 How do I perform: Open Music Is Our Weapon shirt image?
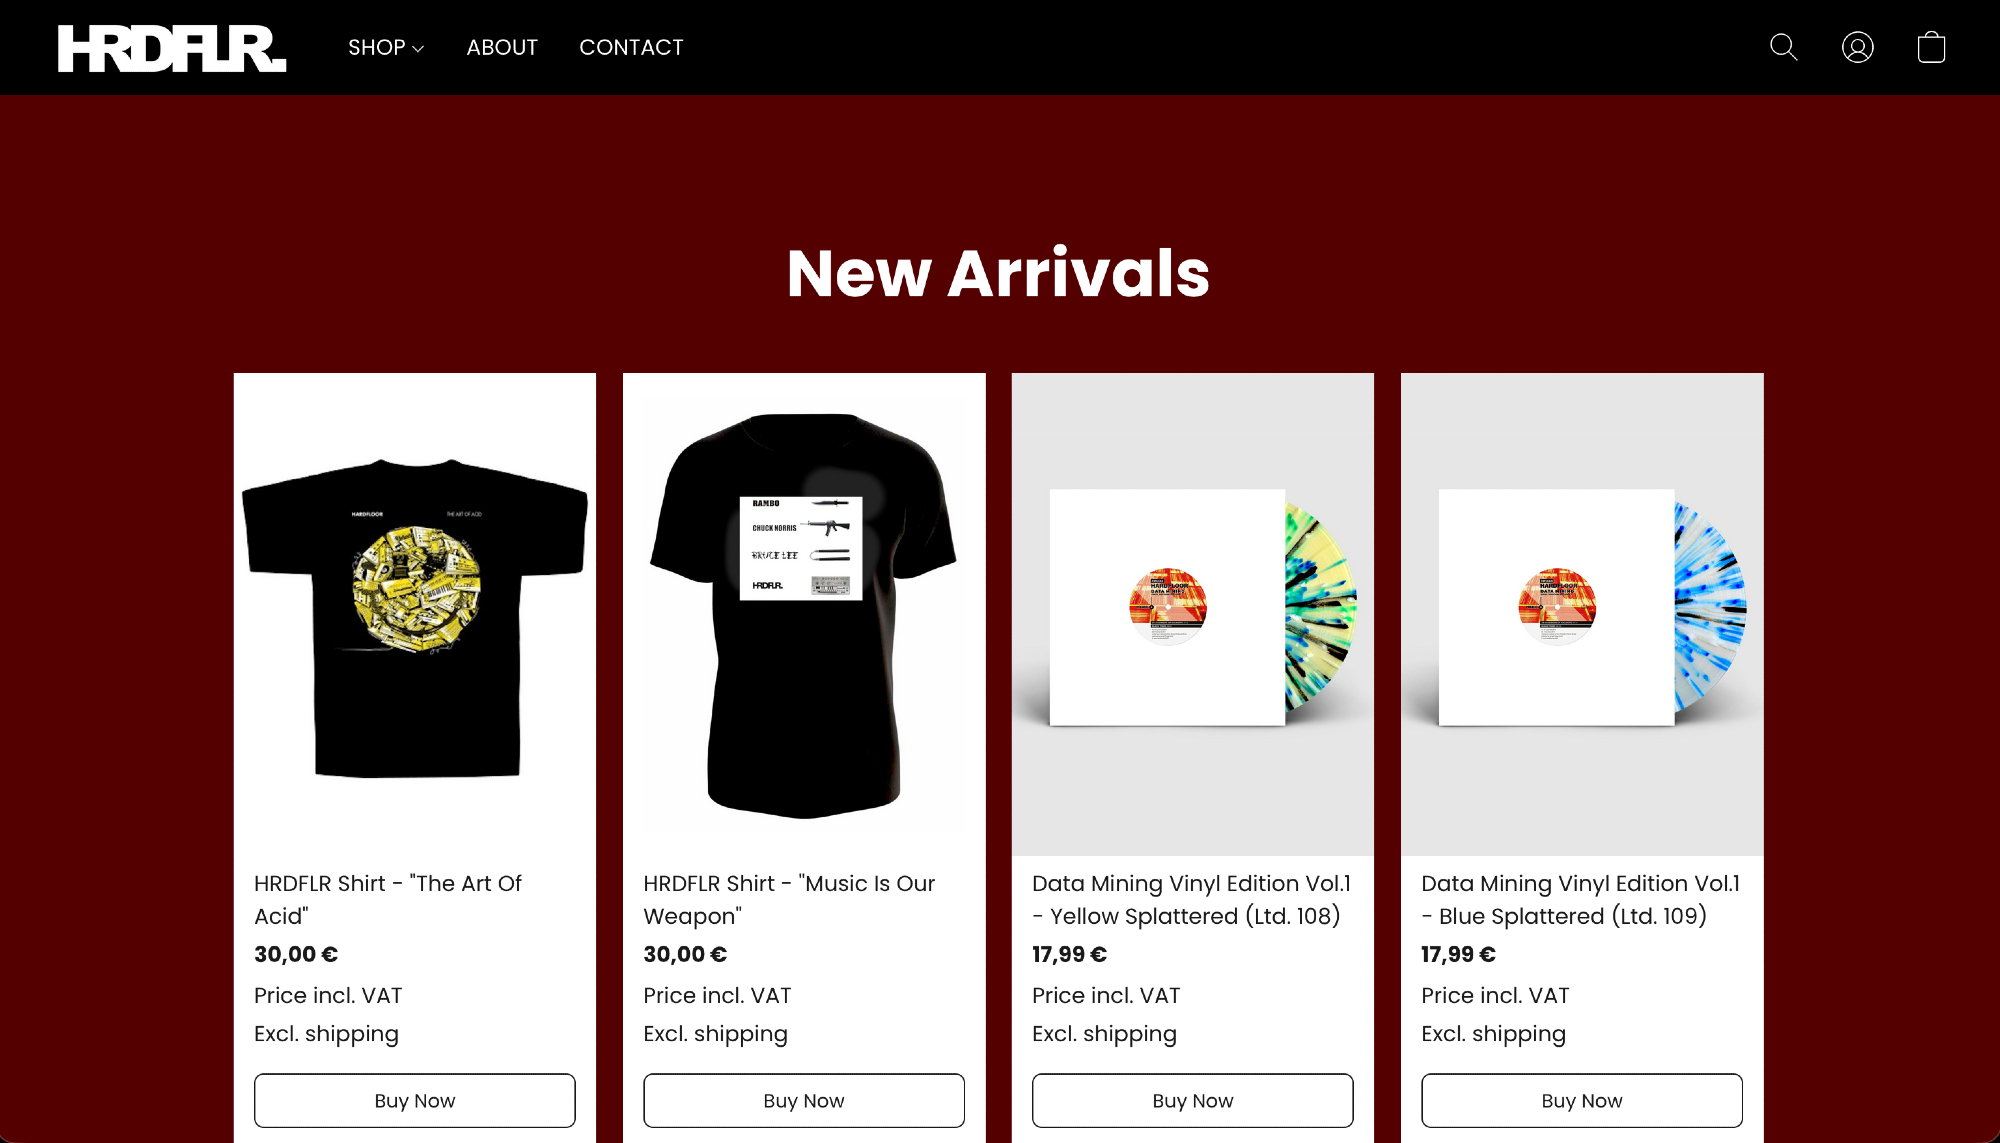(804, 614)
